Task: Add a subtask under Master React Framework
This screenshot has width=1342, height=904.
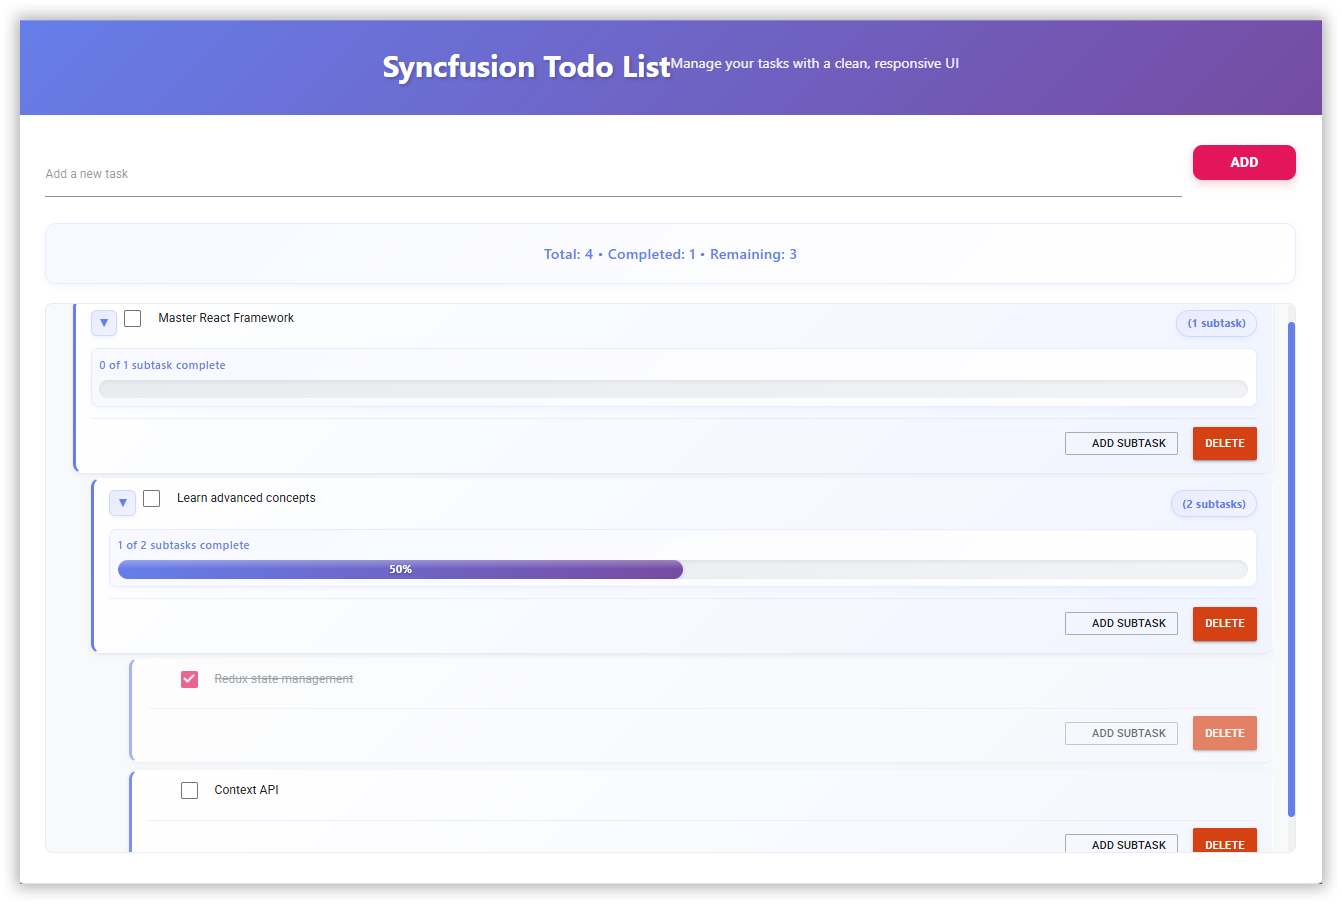Action: coord(1121,443)
